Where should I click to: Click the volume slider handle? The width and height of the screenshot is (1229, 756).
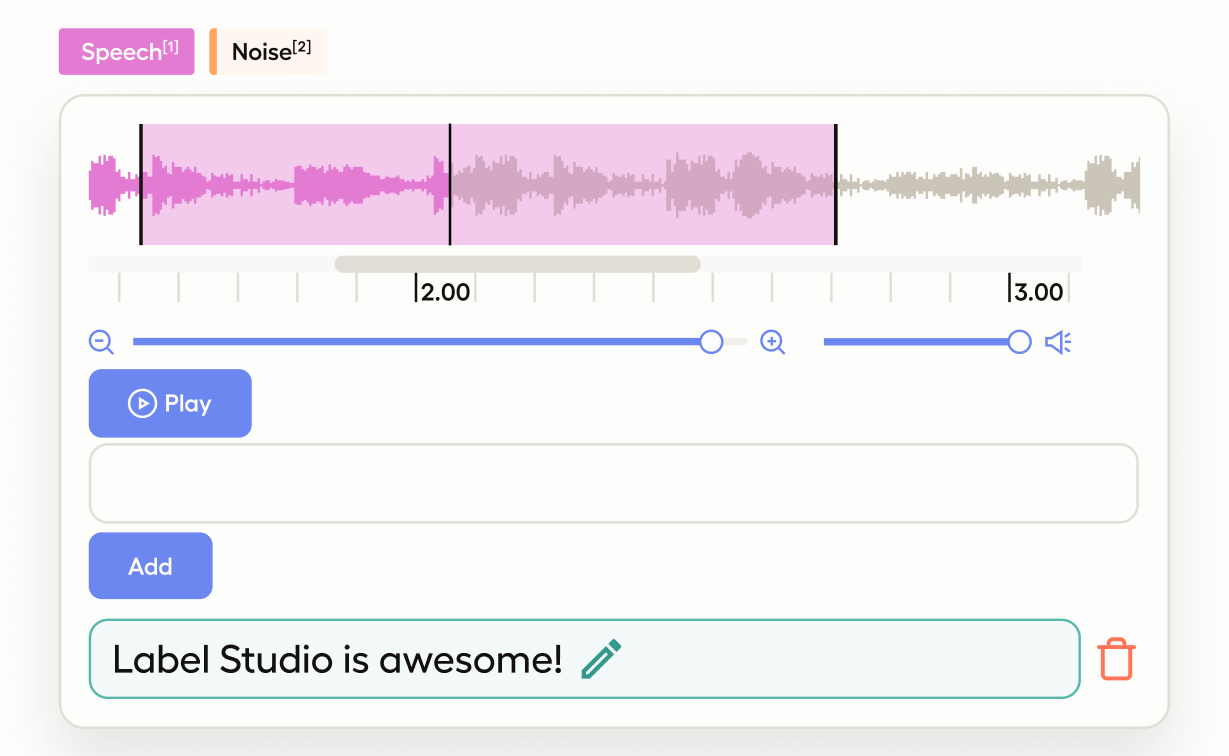click(x=1019, y=342)
